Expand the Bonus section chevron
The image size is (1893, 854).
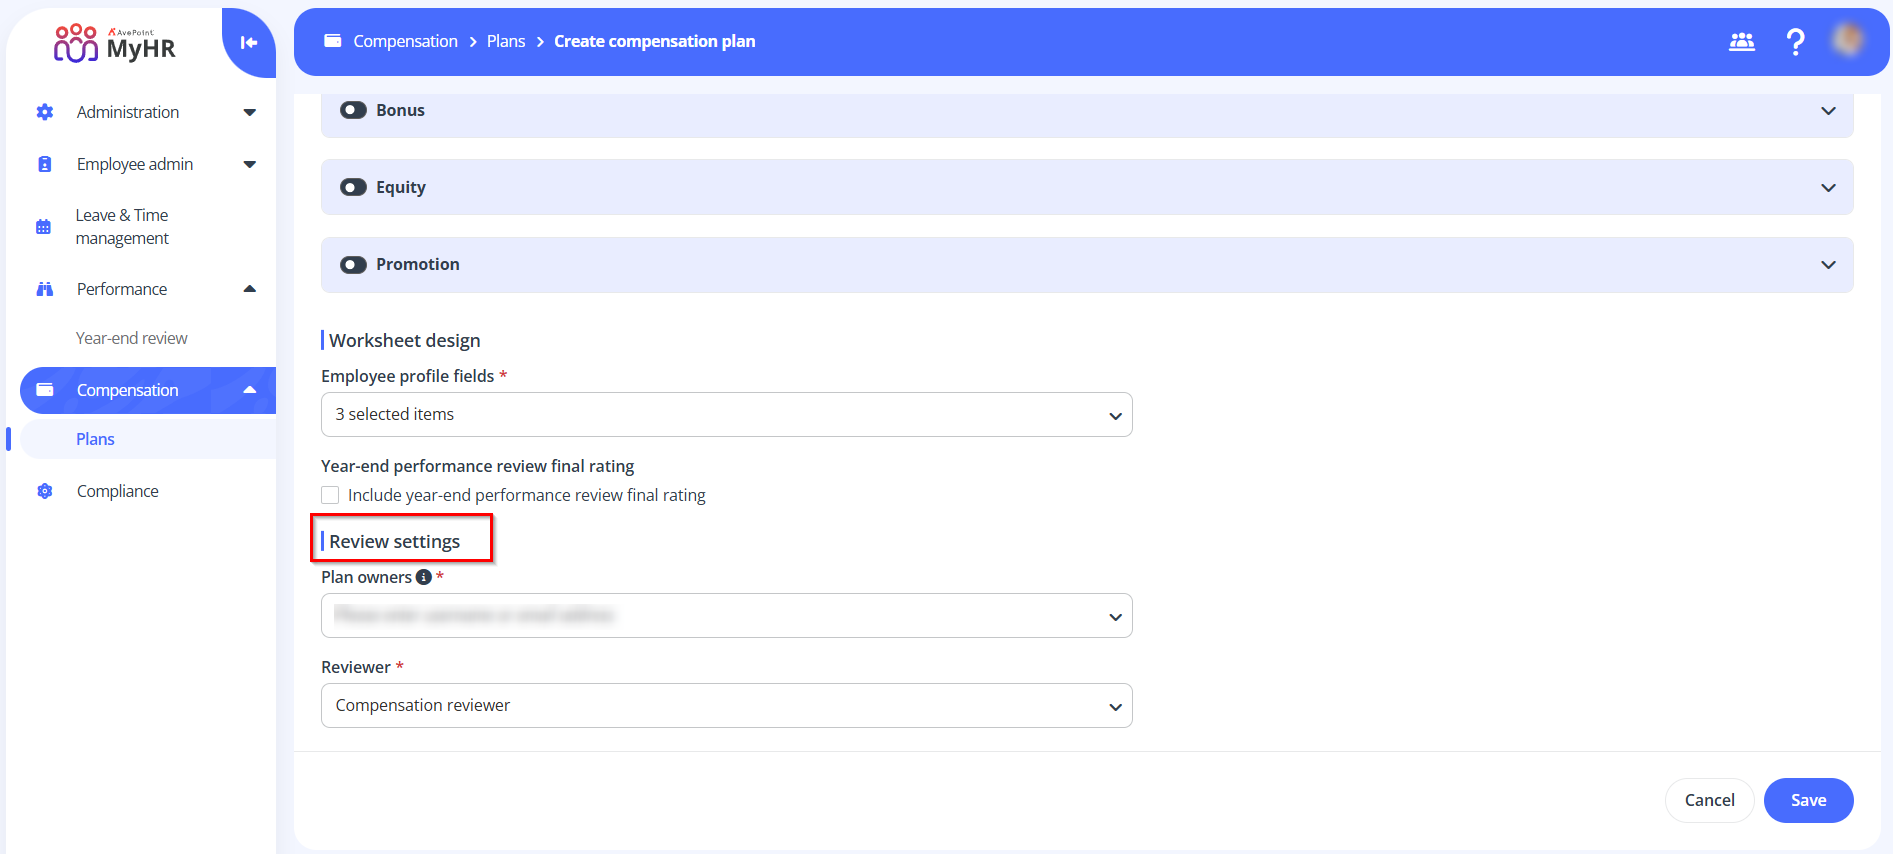click(1828, 110)
